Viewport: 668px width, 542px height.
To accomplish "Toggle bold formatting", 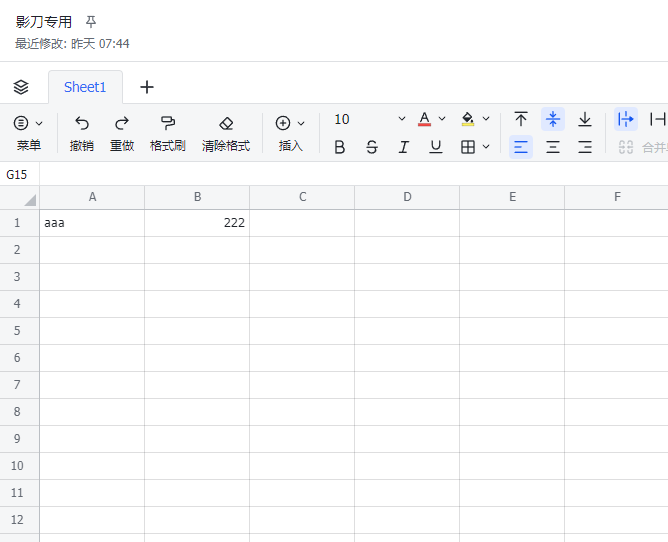I will pos(340,147).
